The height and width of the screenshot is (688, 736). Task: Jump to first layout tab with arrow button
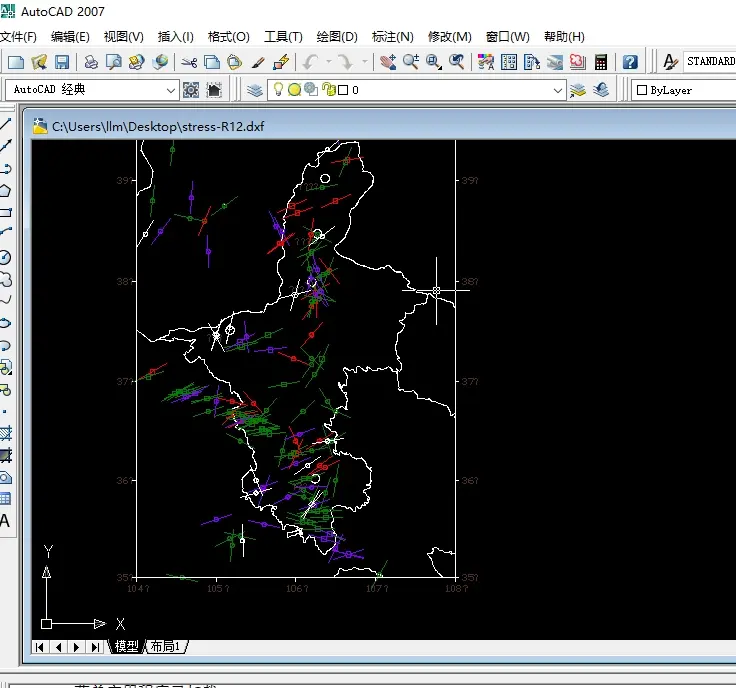[x=40, y=647]
